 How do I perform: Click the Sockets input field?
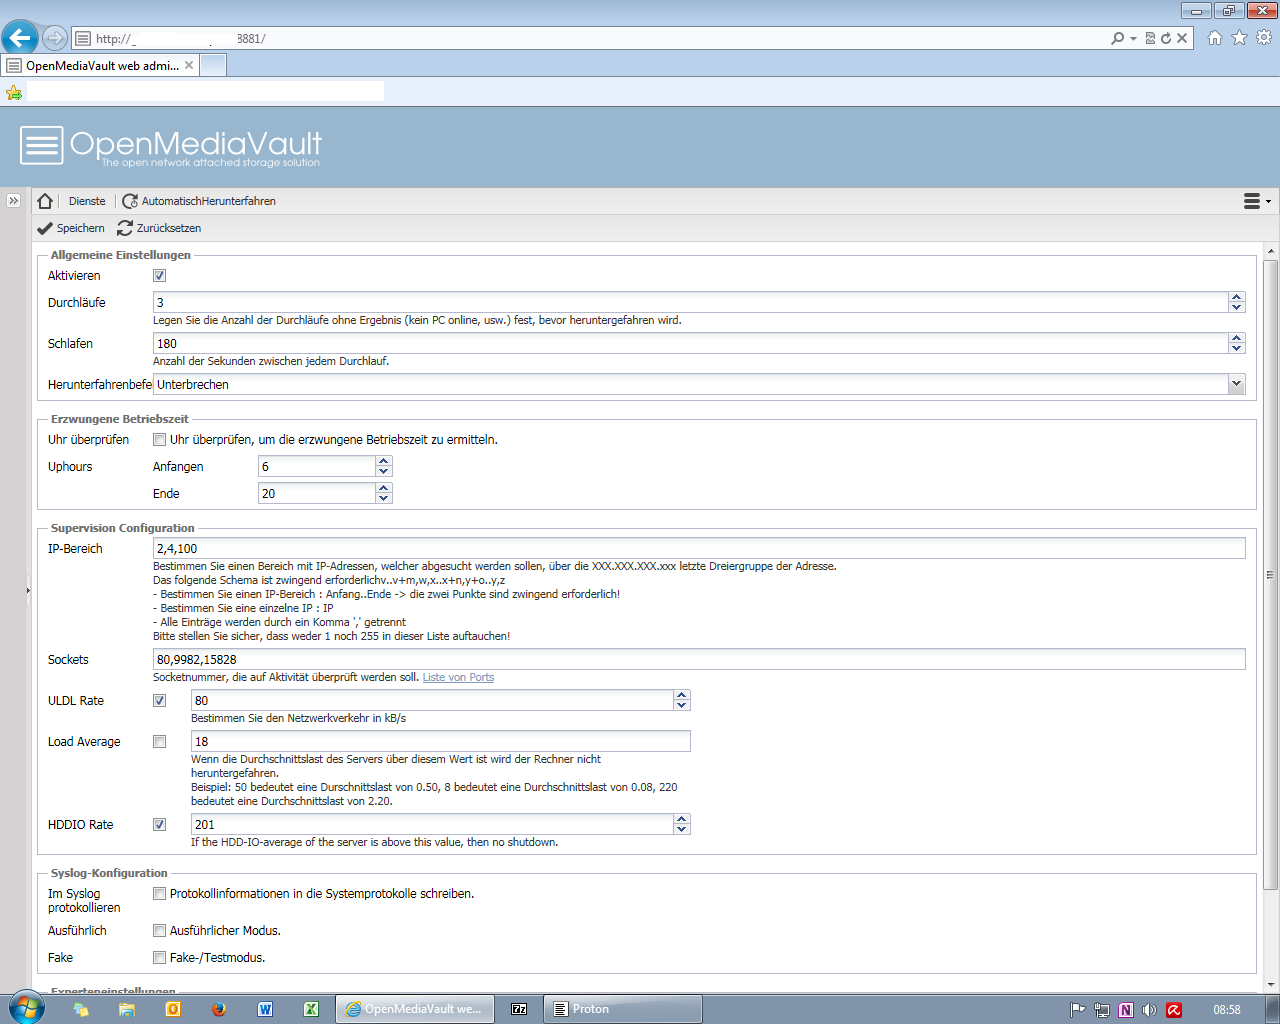pyautogui.click(x=699, y=659)
